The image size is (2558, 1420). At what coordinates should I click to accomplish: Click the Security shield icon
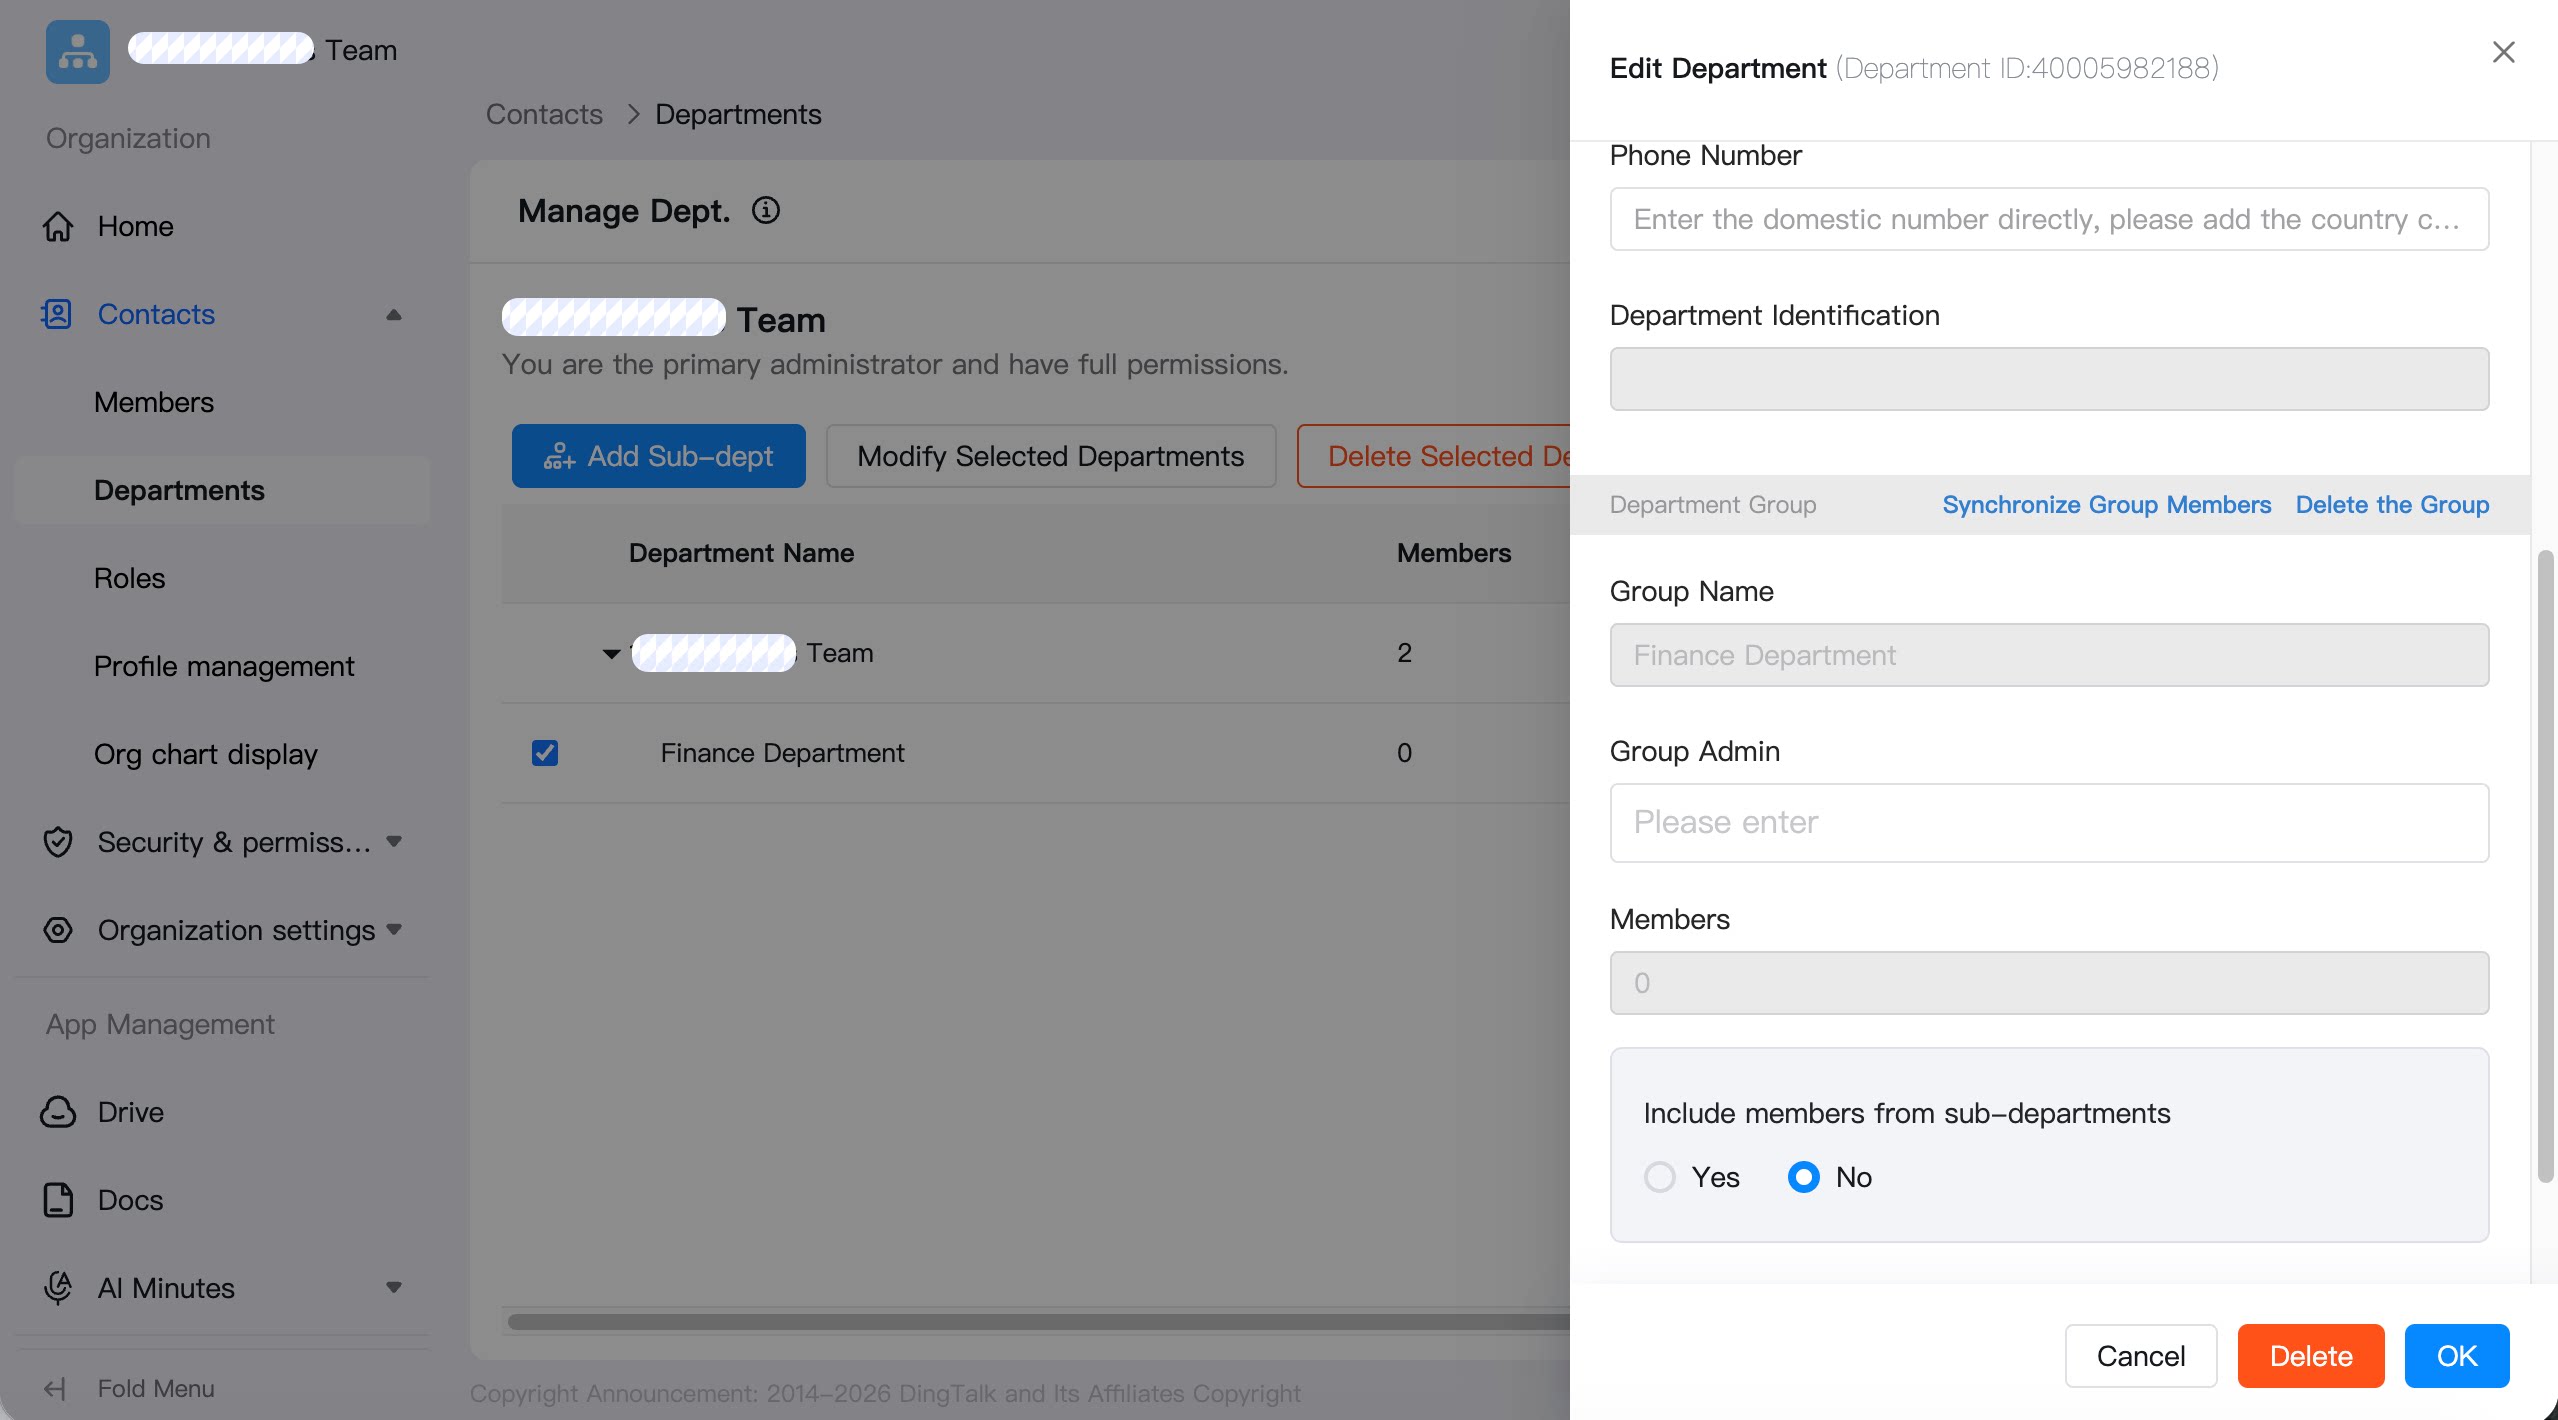point(58,842)
